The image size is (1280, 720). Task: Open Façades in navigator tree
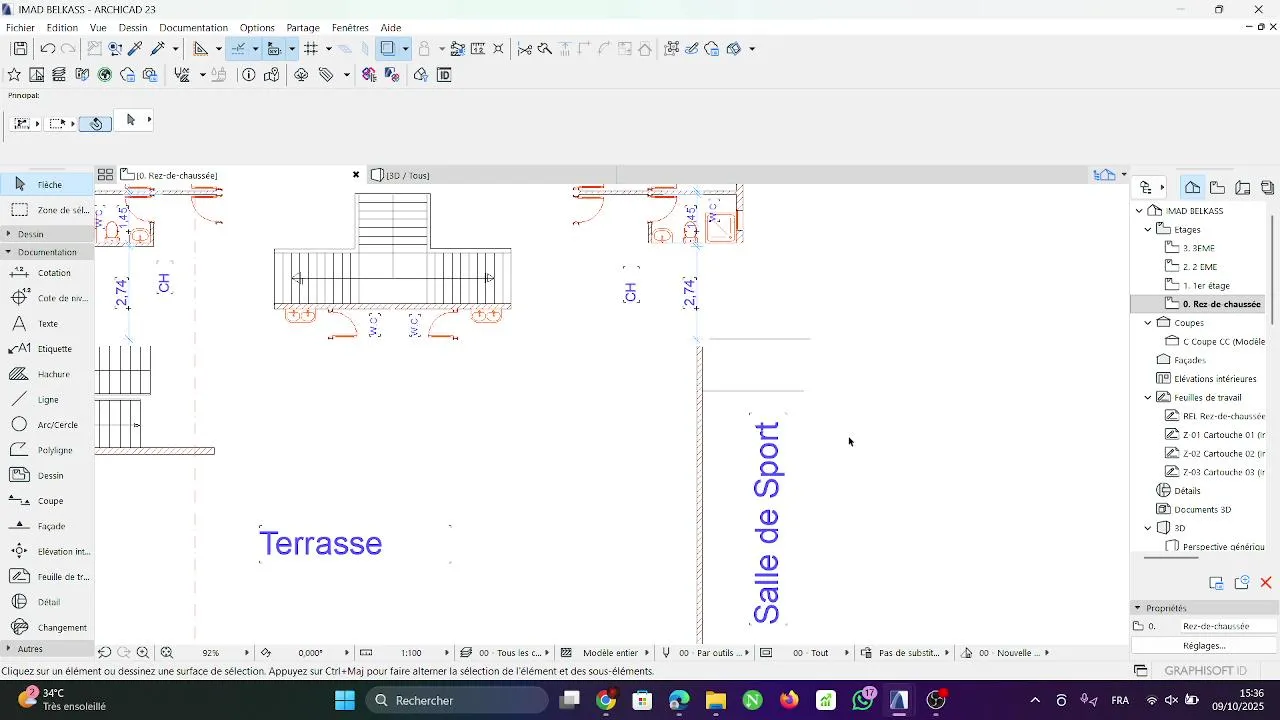point(1190,360)
